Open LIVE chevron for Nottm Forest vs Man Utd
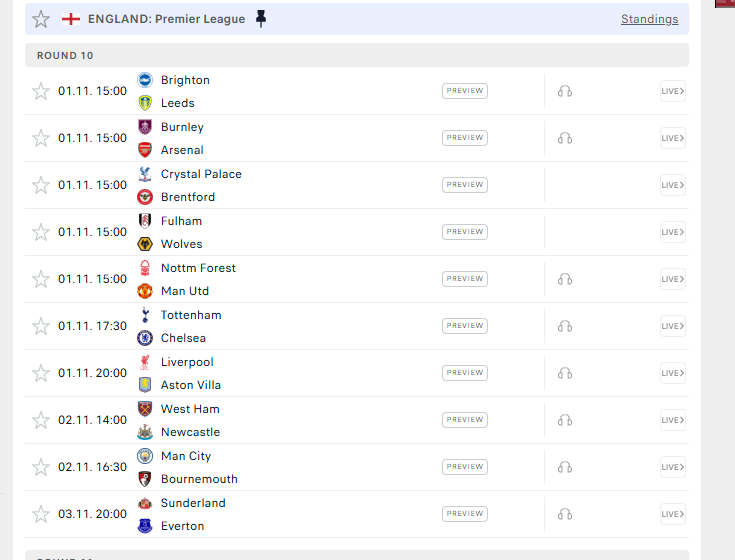The image size is (735, 560). pos(673,279)
